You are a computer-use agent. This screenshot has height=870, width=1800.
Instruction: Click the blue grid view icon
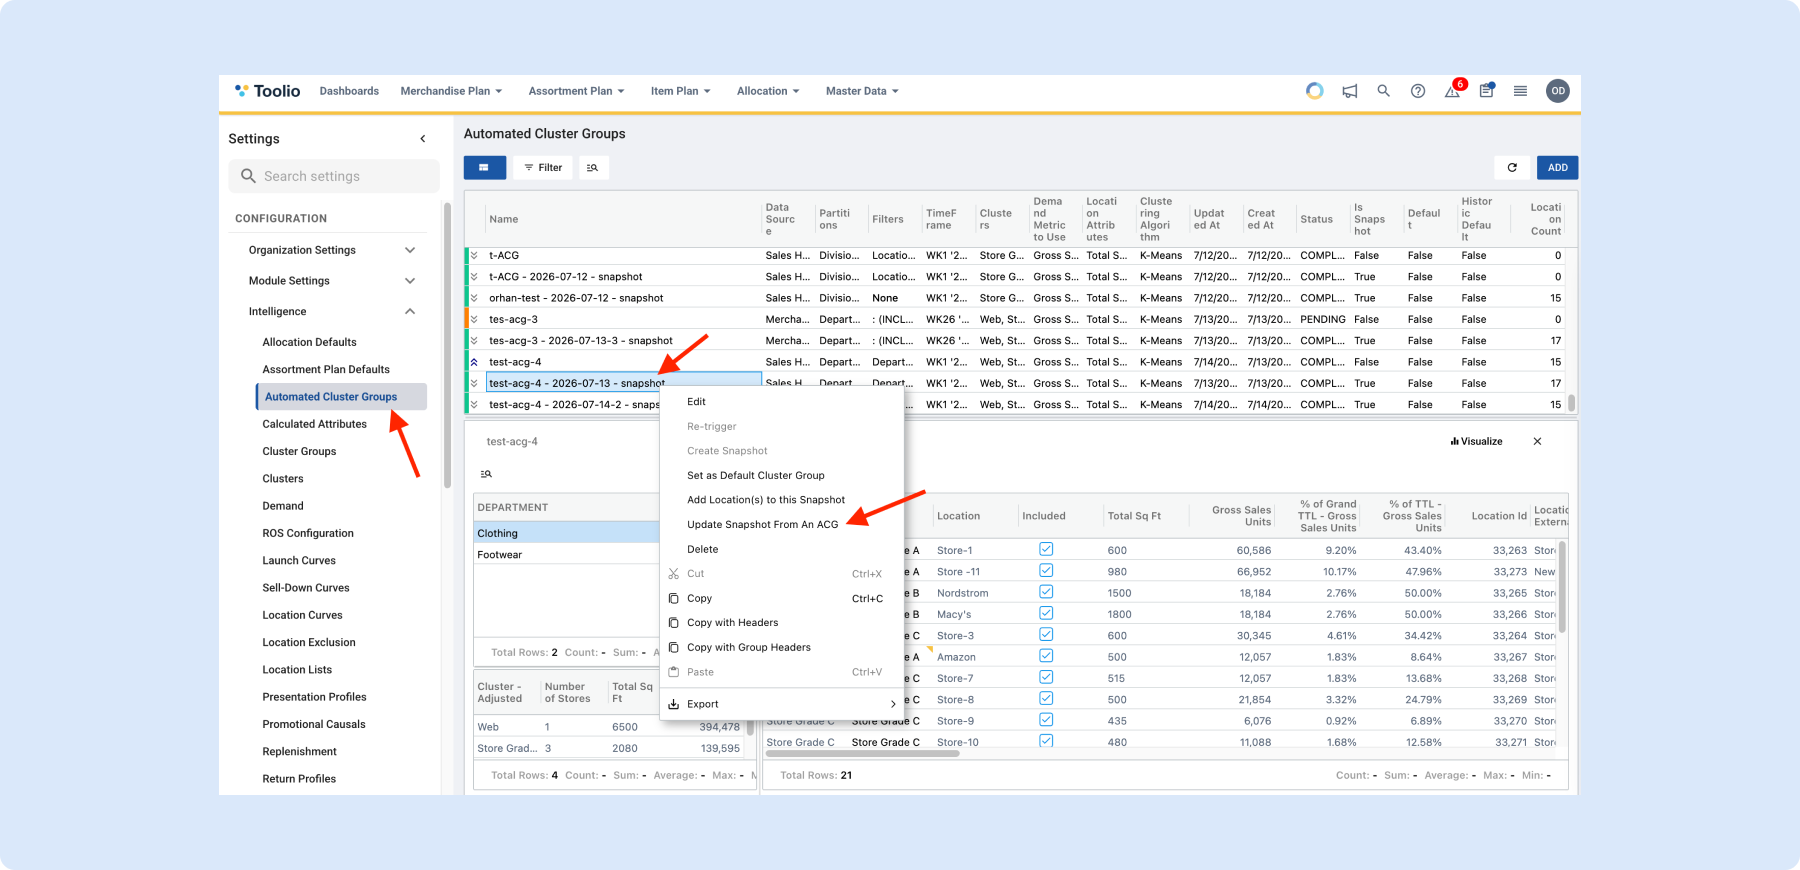(484, 168)
